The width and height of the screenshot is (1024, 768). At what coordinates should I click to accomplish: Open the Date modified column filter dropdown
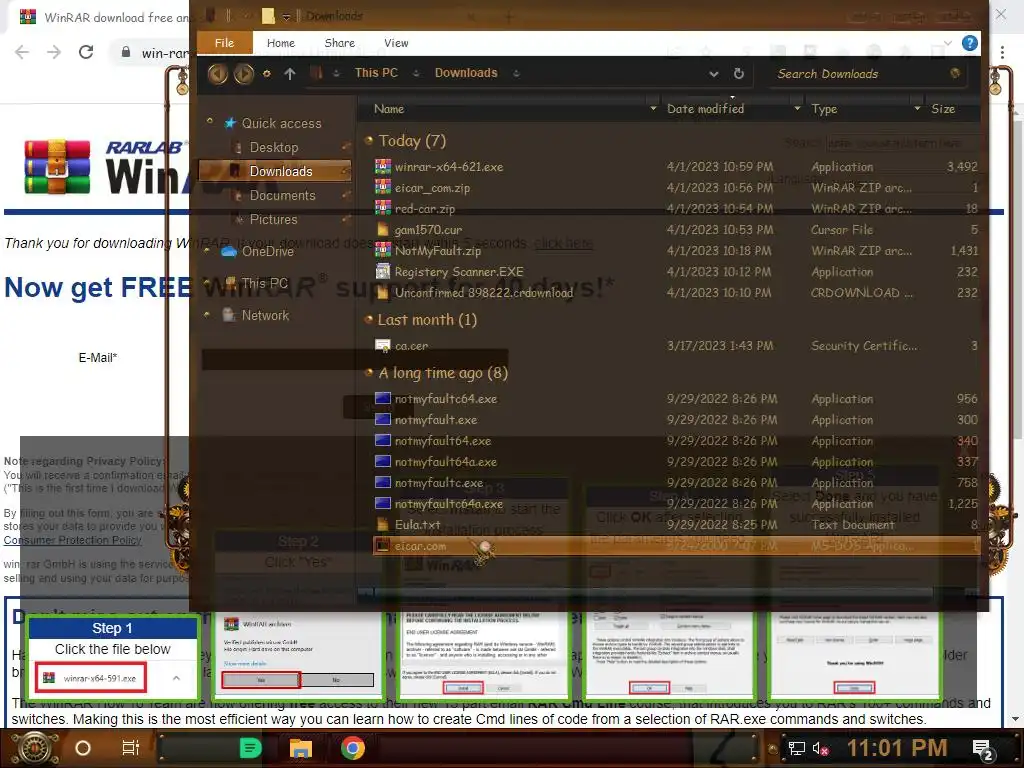click(797, 108)
